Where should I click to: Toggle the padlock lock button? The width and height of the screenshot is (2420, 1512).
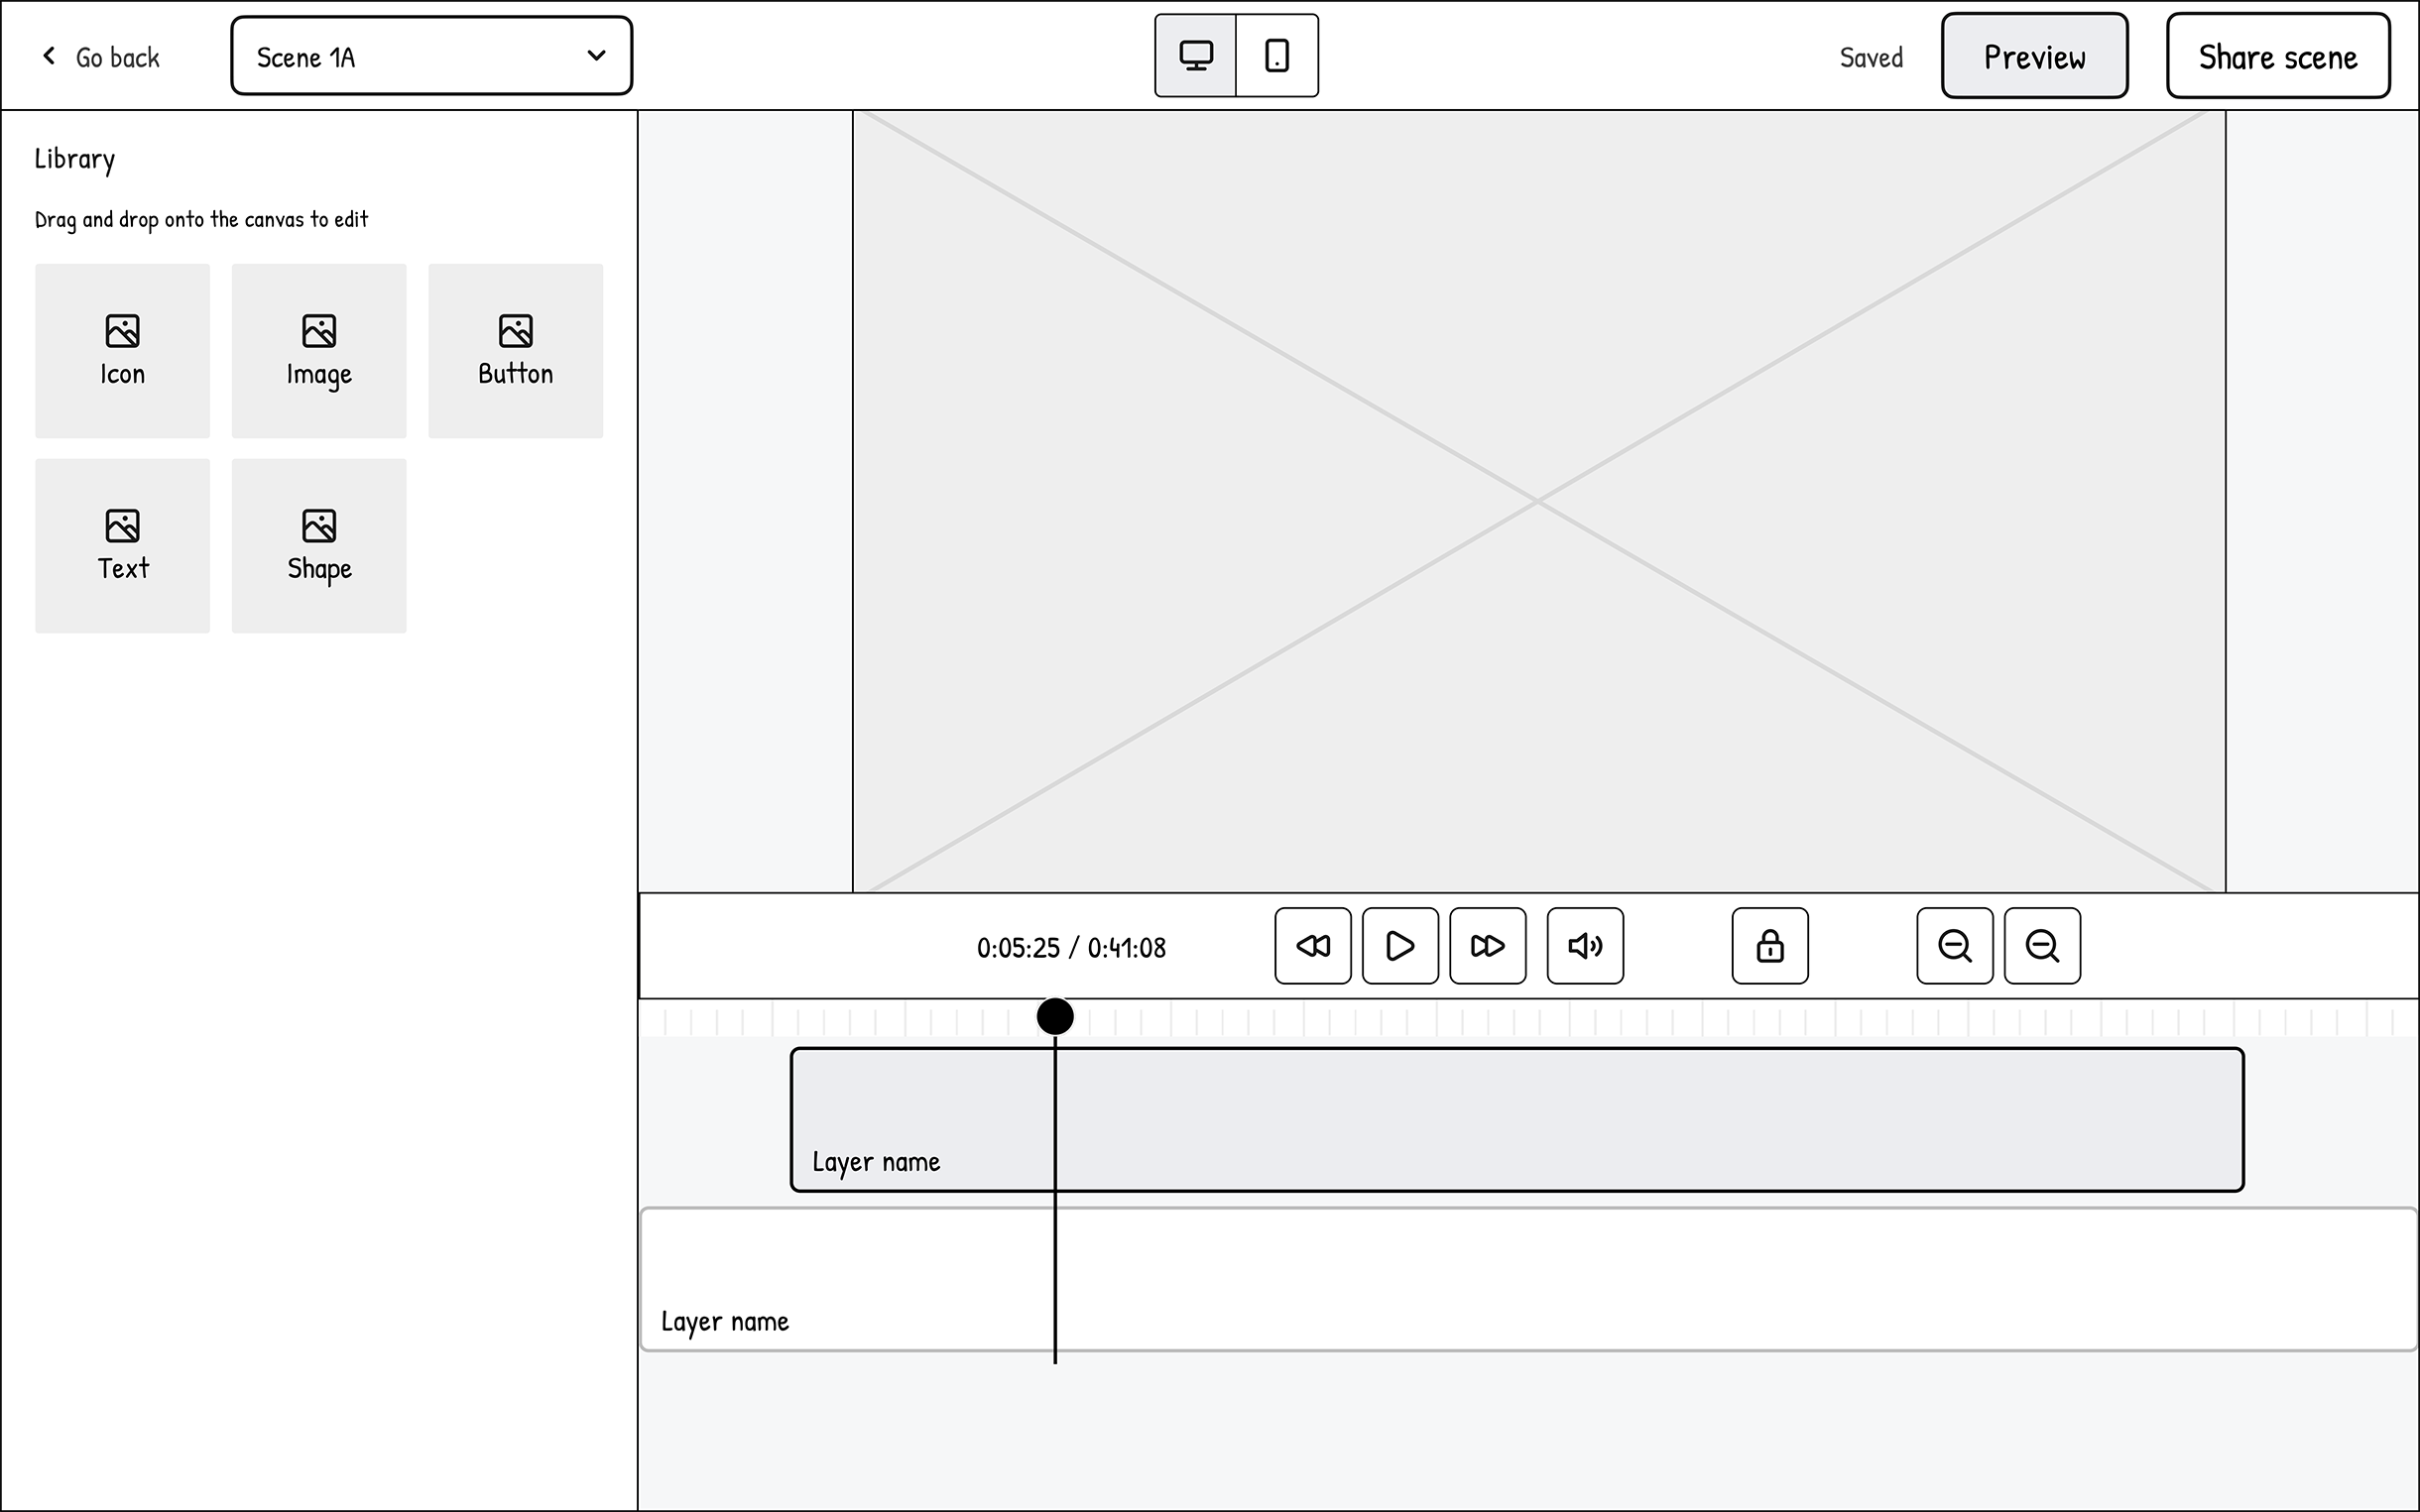point(1770,946)
